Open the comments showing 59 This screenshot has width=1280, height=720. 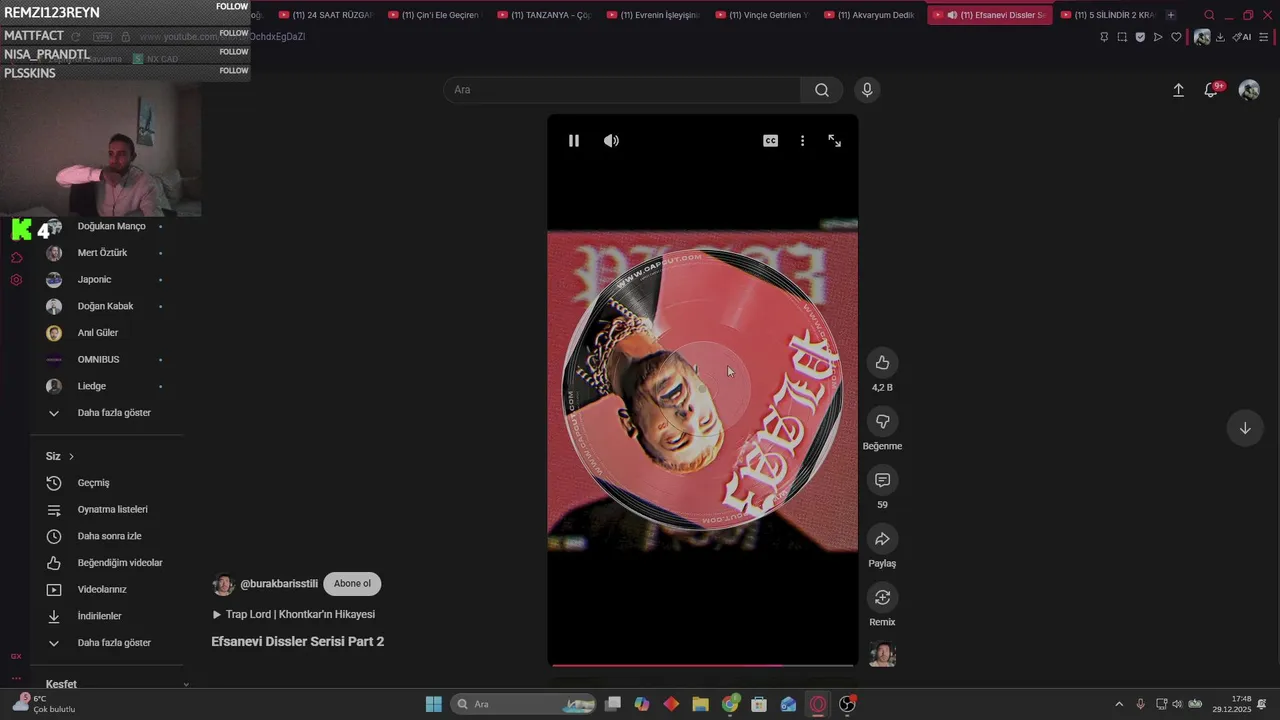pos(882,481)
